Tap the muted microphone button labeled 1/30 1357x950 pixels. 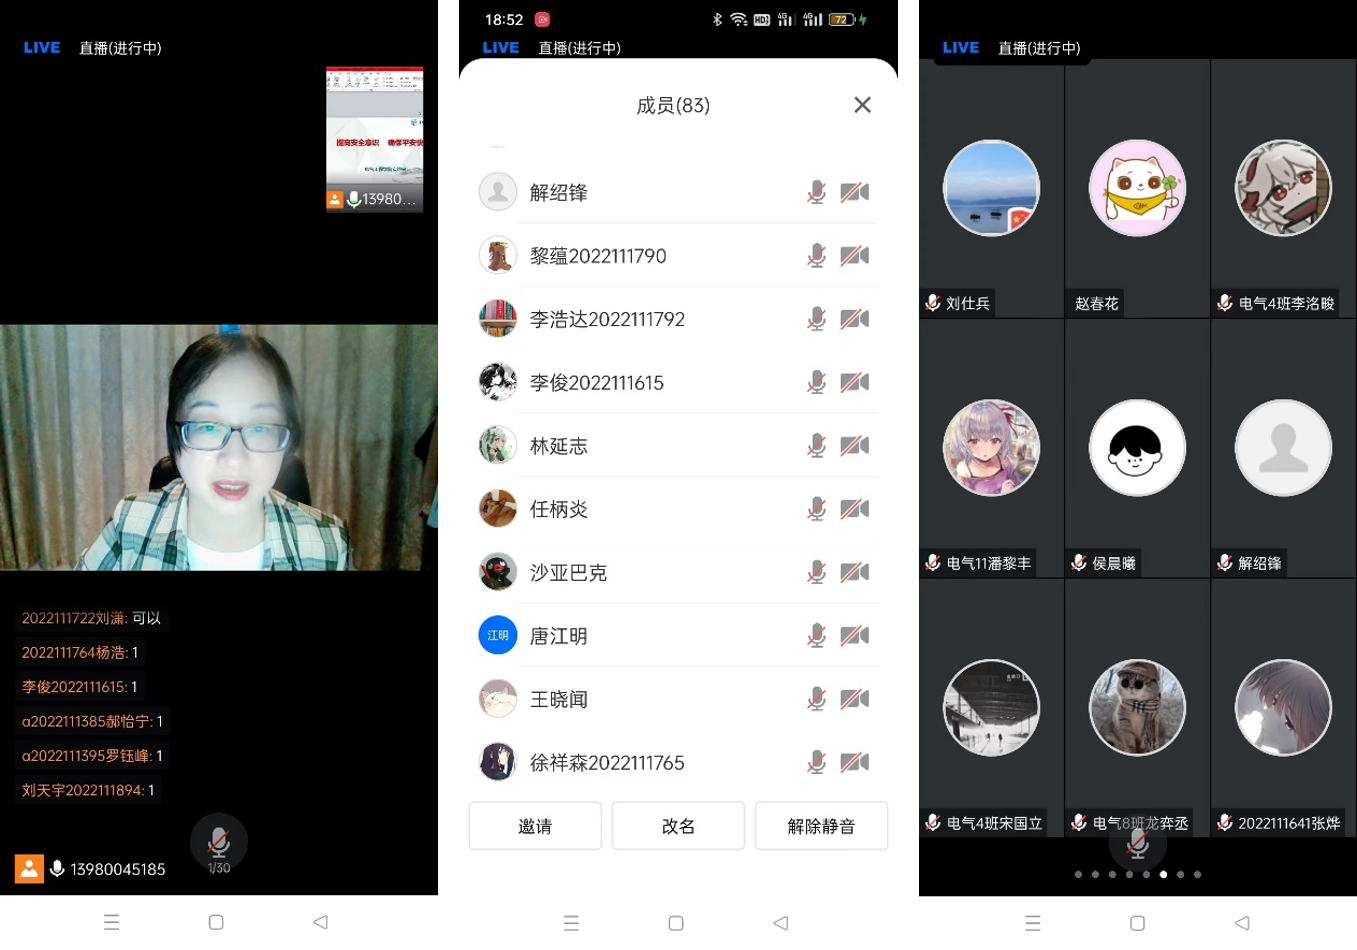[218, 843]
